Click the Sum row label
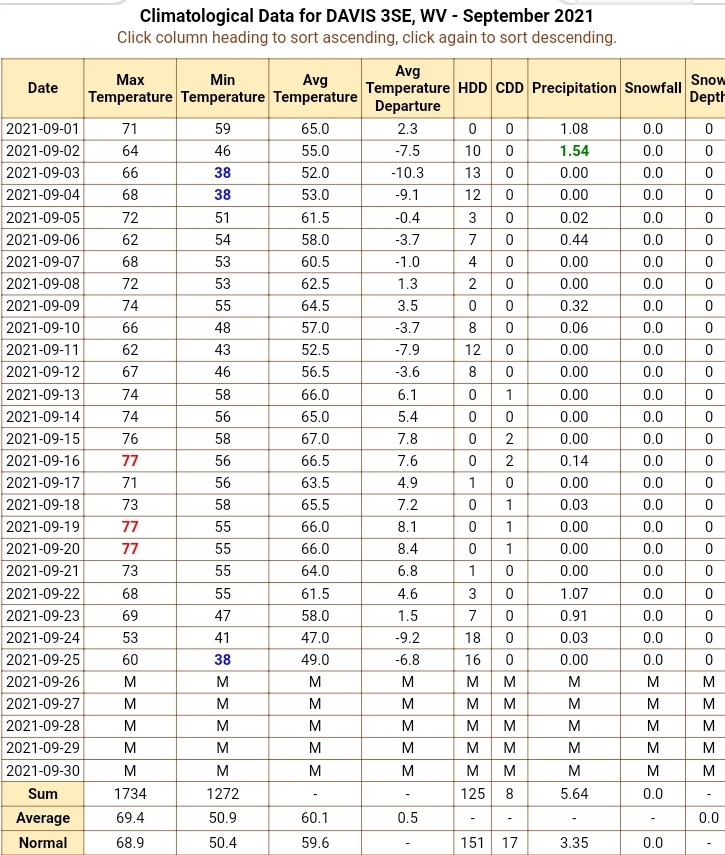Viewport: 725px width, 855px height. [x=43, y=794]
